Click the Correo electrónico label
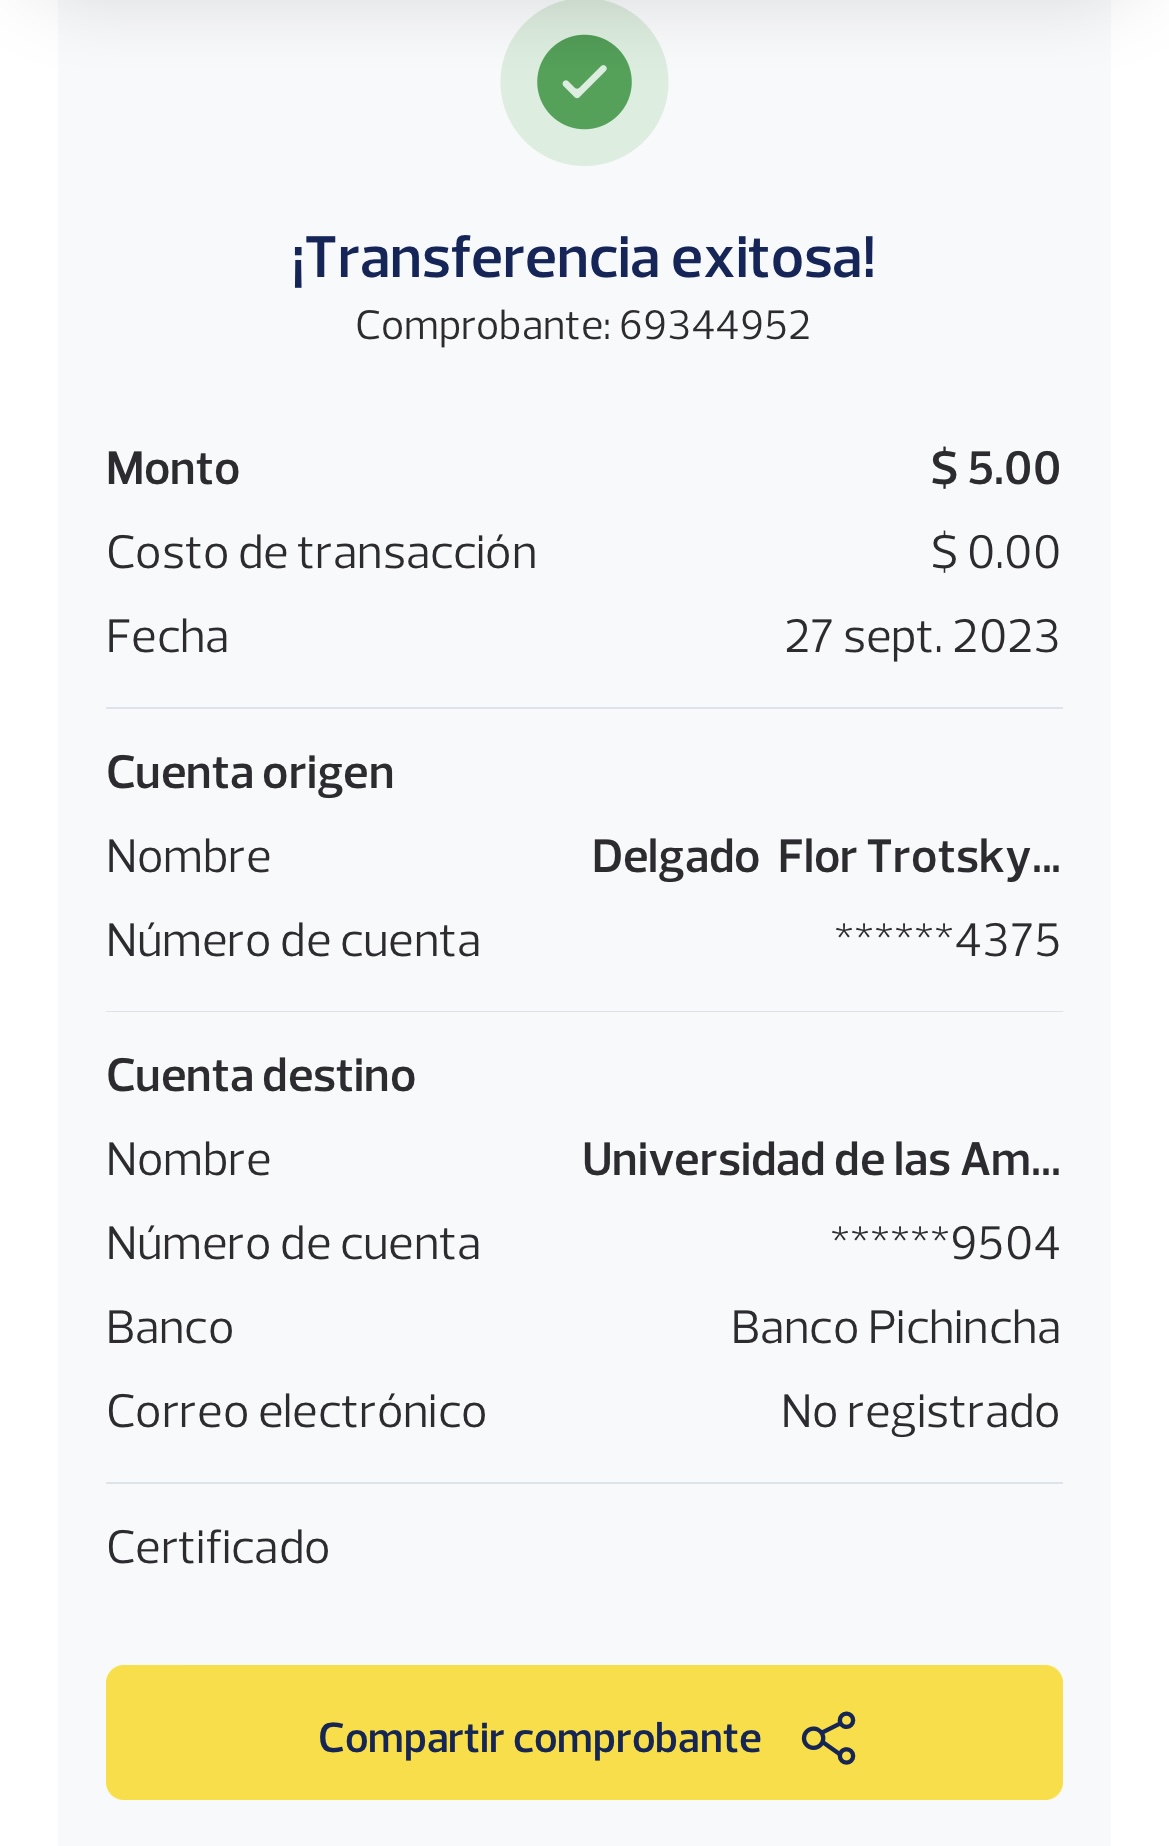Screen dimensions: 1169x1846 (296, 1412)
